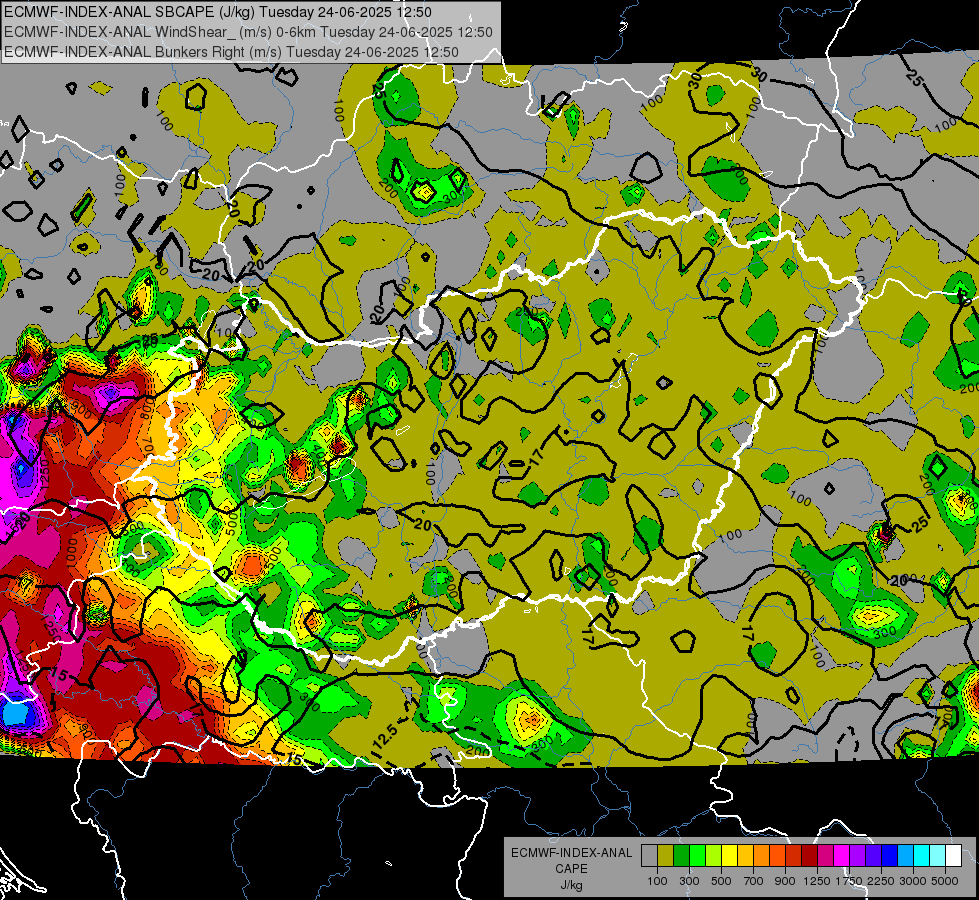Click the legend tick label 900
Viewport: 979px width, 900px height.
(x=785, y=881)
